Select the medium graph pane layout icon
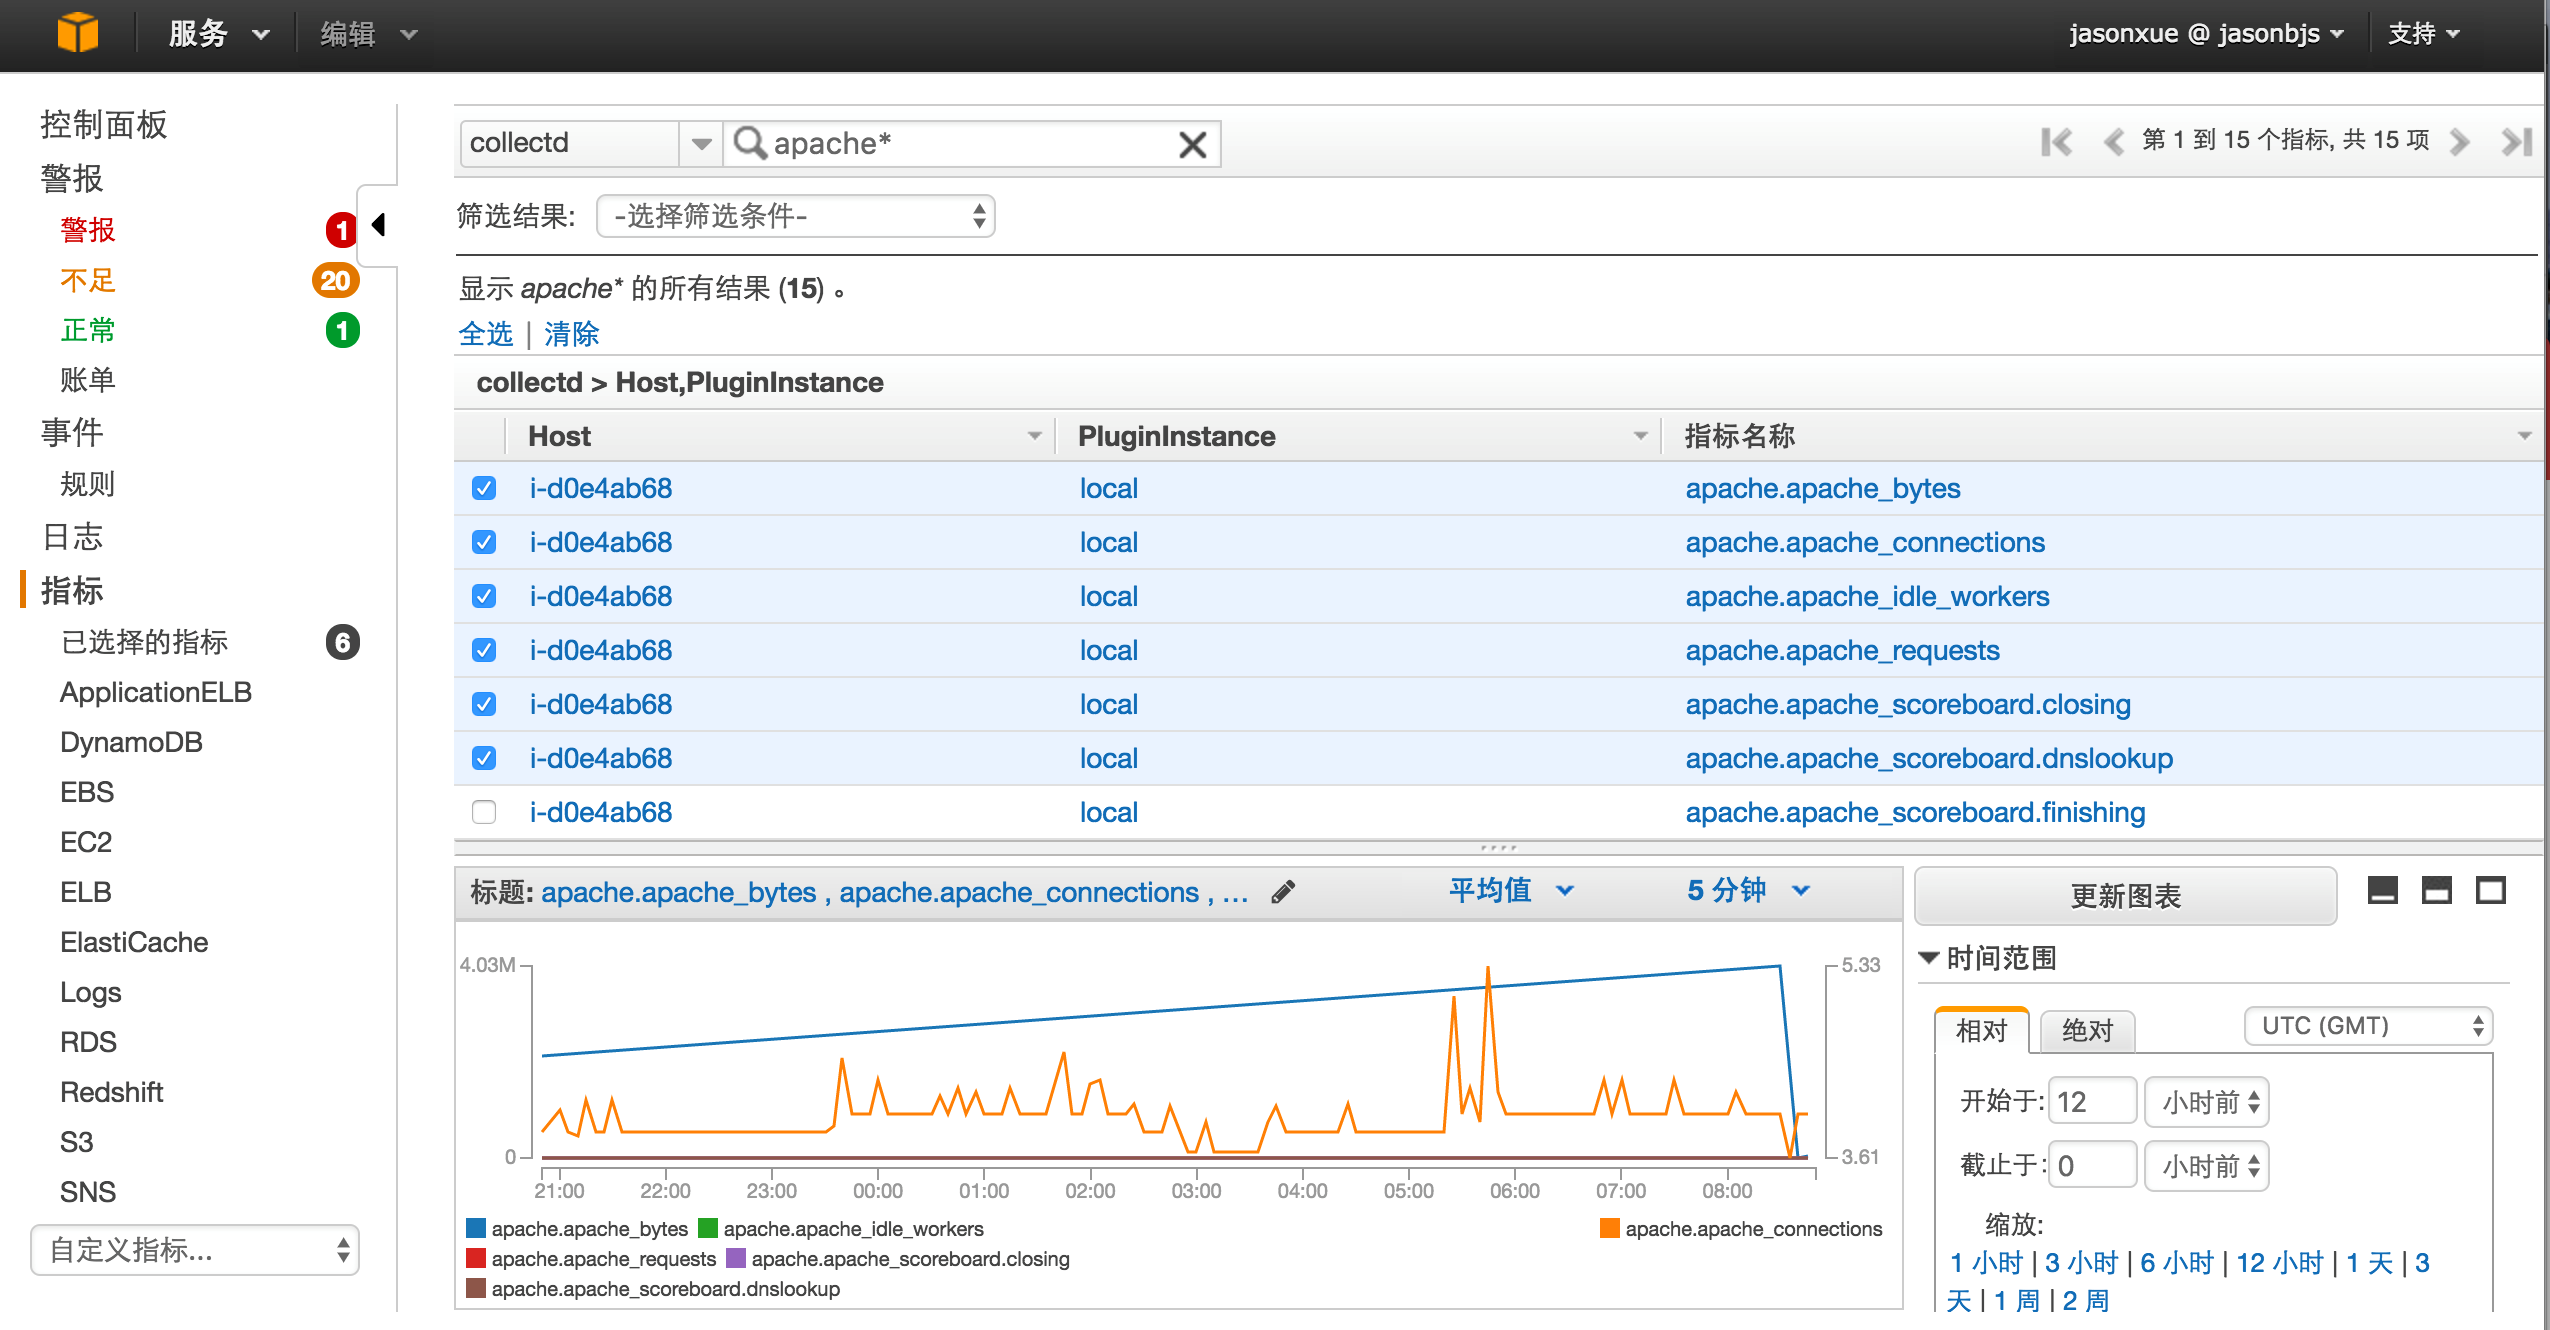The image size is (2550, 1330). 2436,890
